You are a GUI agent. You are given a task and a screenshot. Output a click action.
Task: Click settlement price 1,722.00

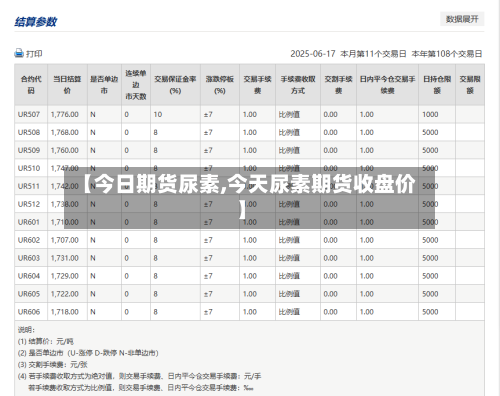(65, 294)
